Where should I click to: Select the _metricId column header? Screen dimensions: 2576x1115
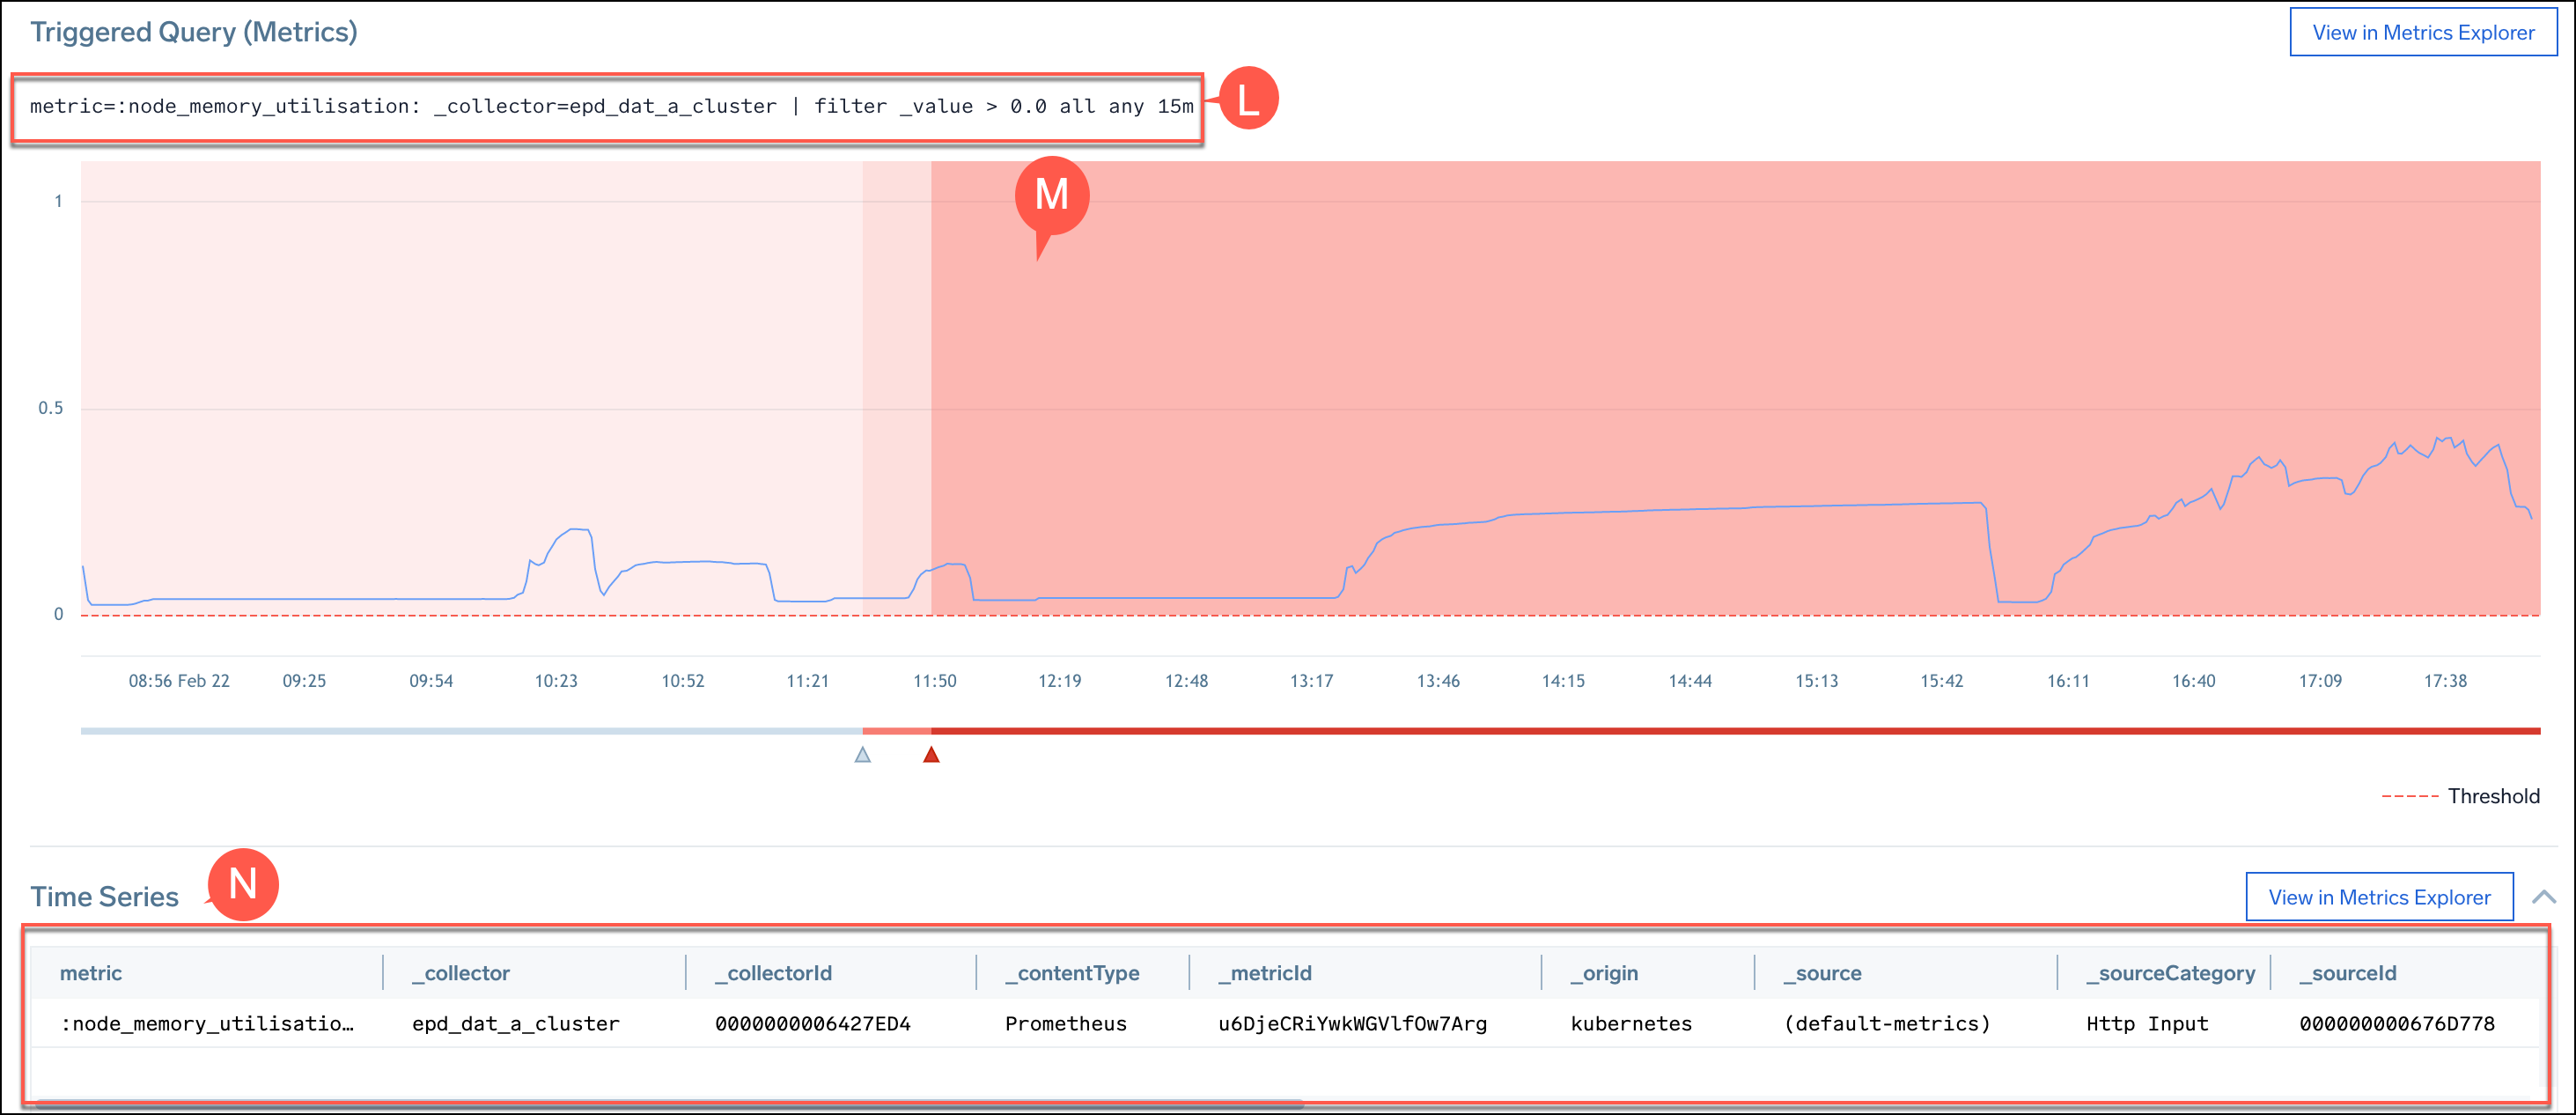[1264, 973]
